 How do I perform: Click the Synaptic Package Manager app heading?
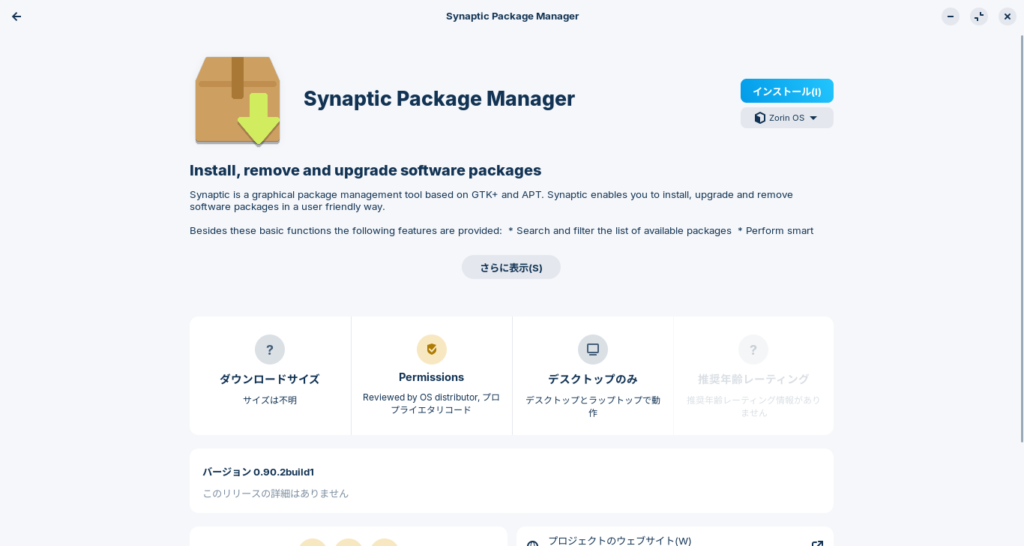[439, 99]
